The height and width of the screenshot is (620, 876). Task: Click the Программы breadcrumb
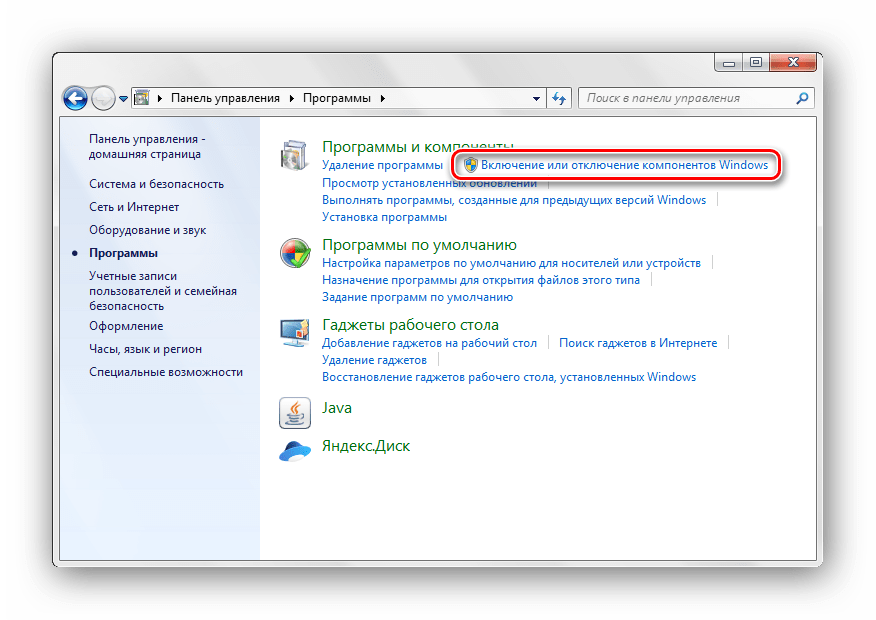pos(336,98)
